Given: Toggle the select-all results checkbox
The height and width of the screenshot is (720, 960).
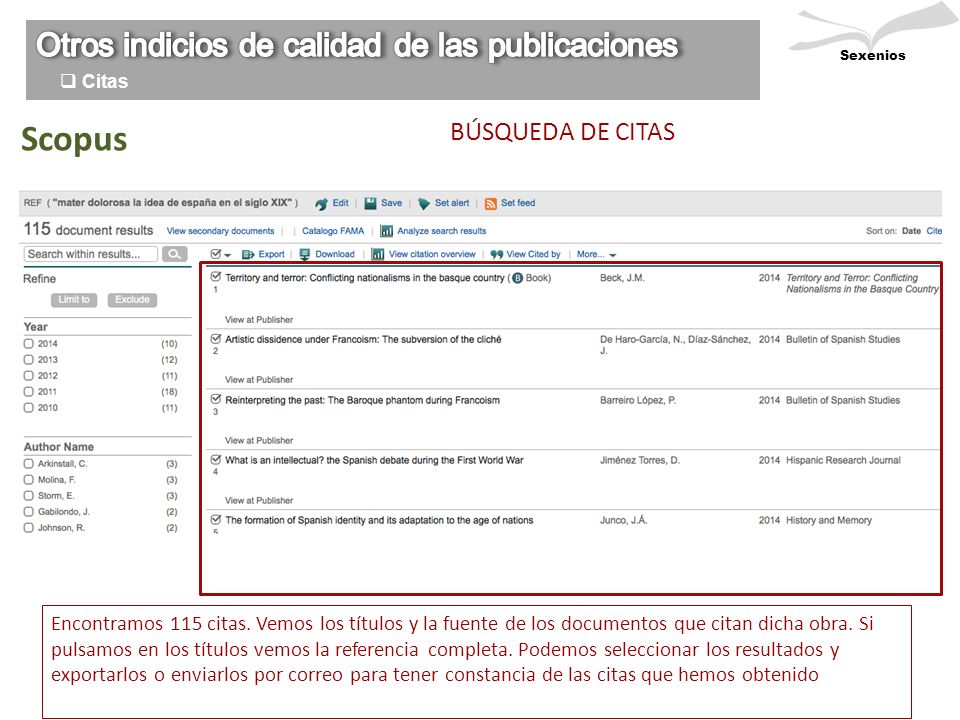Looking at the screenshot, I should 216,253.
